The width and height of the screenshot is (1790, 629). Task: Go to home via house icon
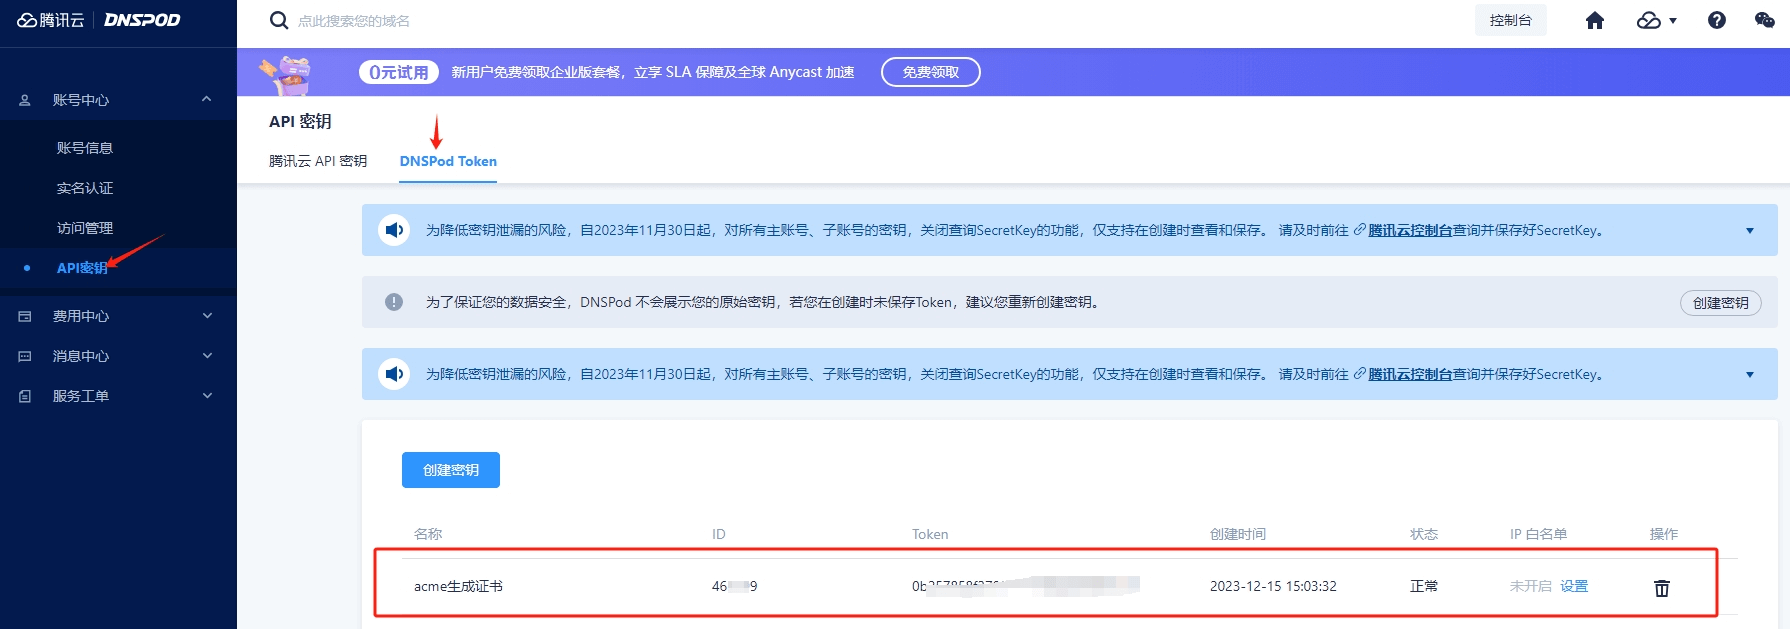(1595, 20)
